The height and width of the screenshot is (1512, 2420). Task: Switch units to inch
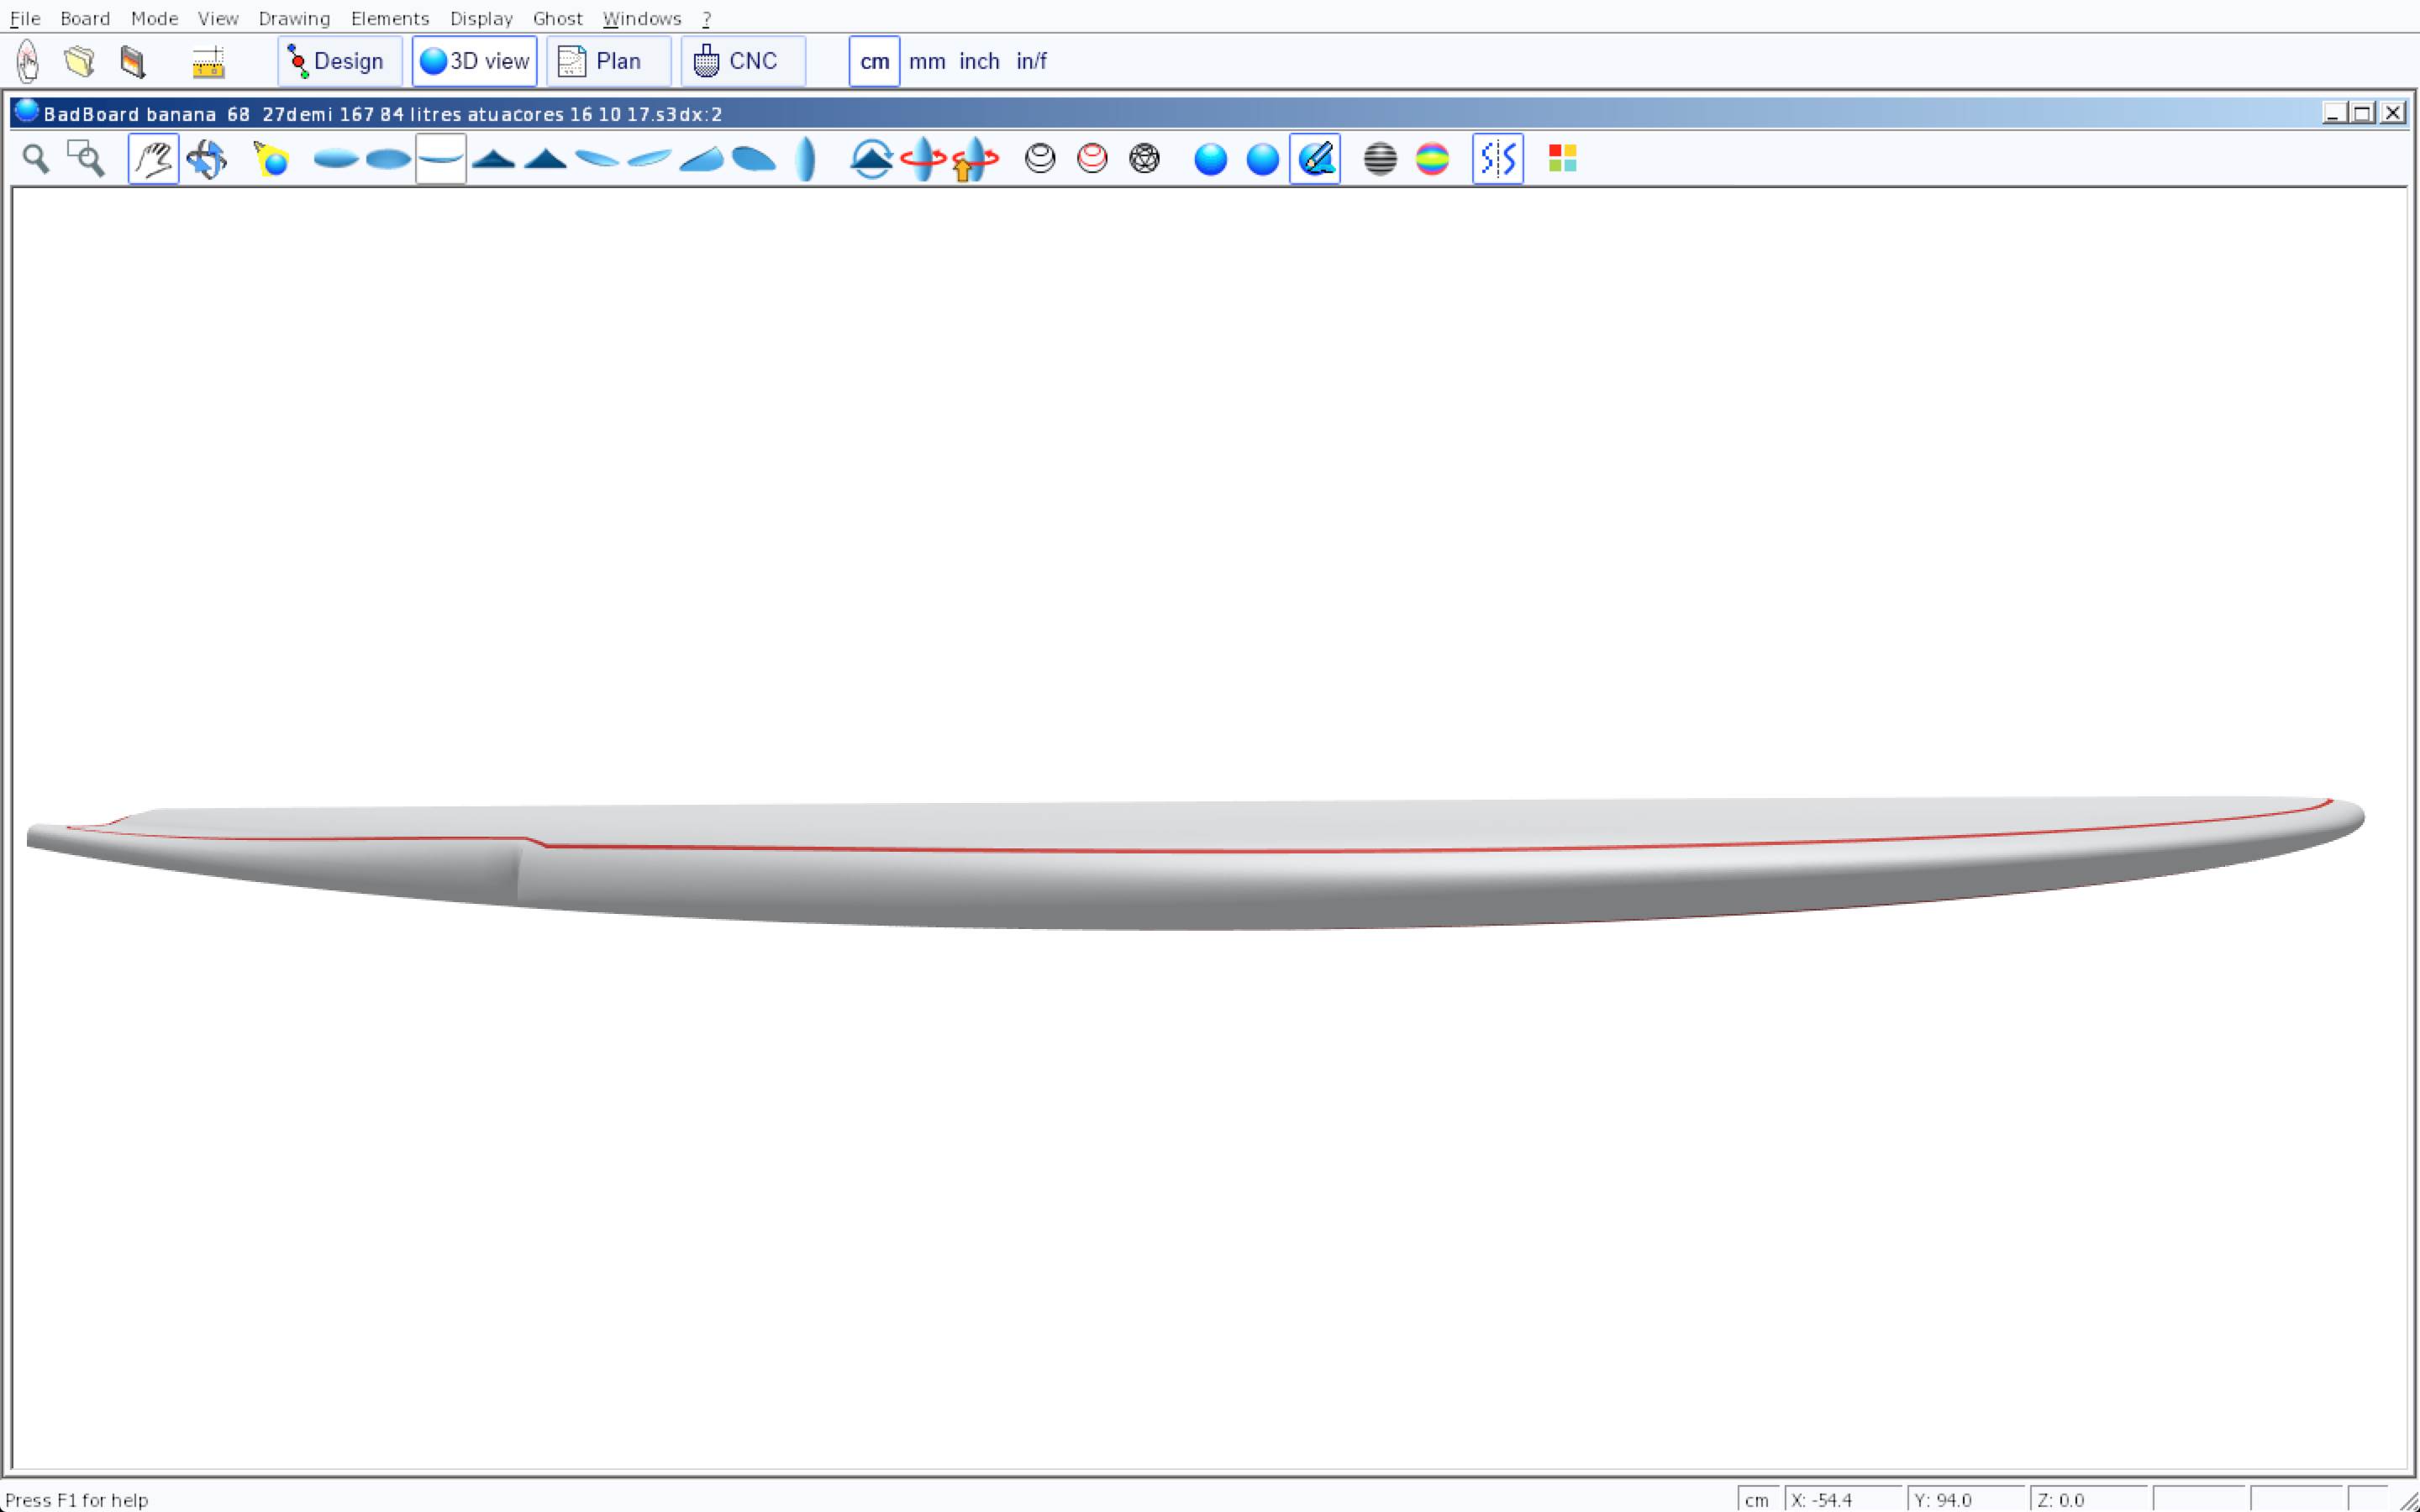978,61
